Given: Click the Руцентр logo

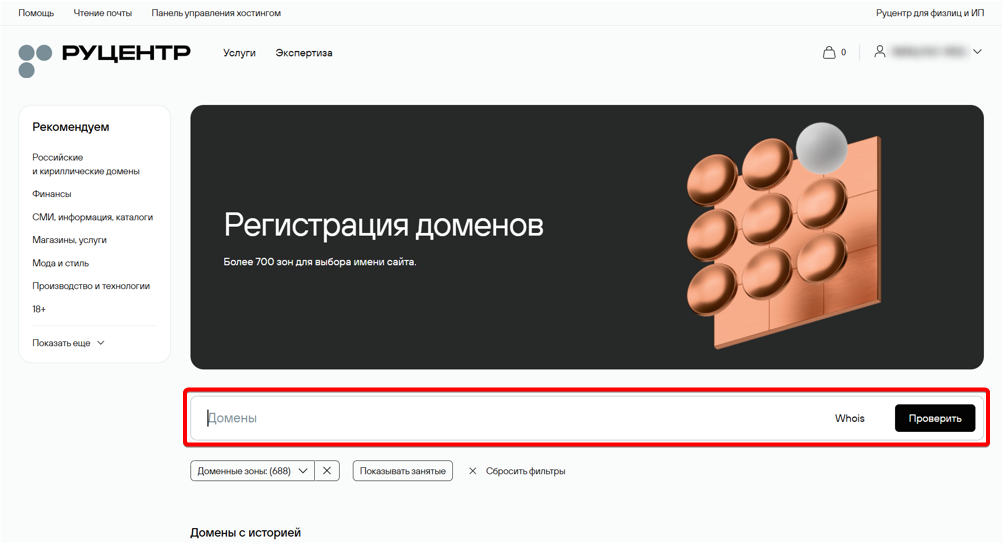Looking at the screenshot, I should [104, 60].
